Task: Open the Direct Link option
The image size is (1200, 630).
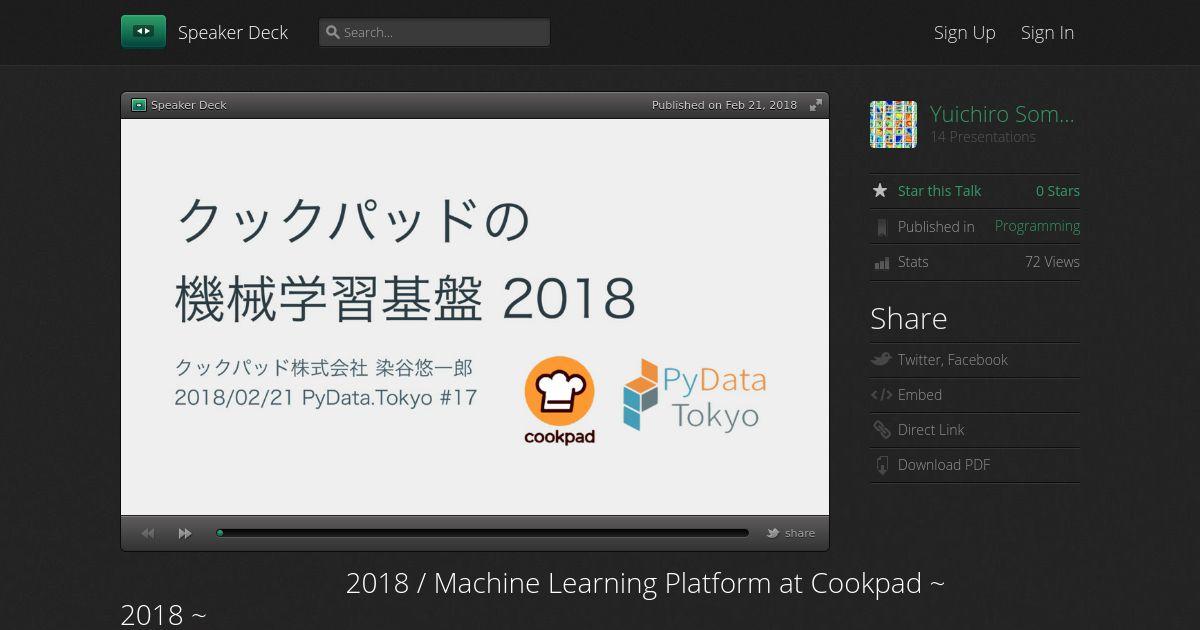Action: [x=931, y=430]
